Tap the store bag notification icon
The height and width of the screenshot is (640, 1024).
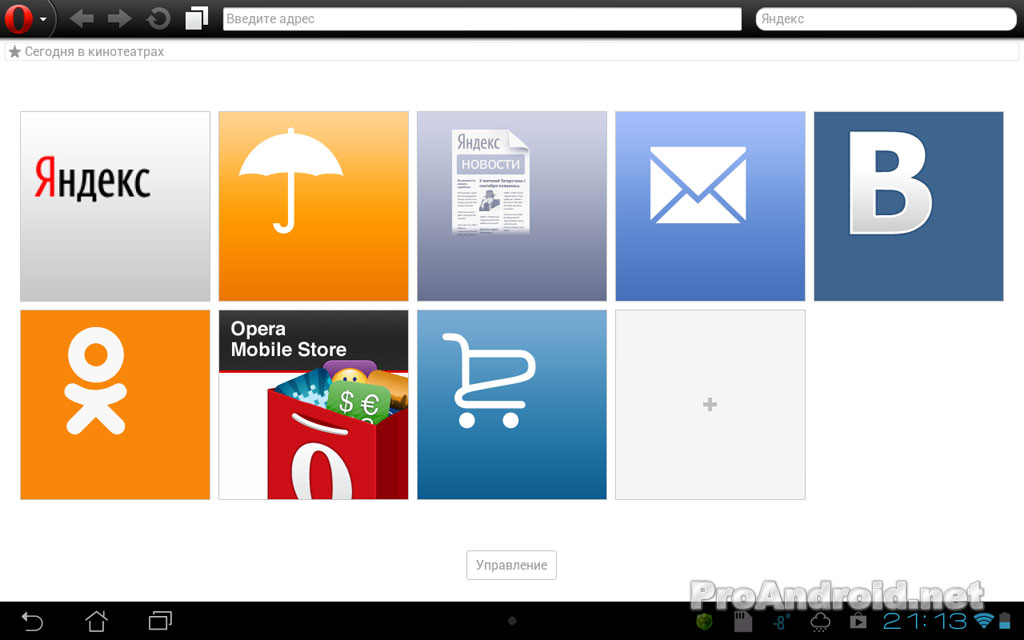point(858,621)
